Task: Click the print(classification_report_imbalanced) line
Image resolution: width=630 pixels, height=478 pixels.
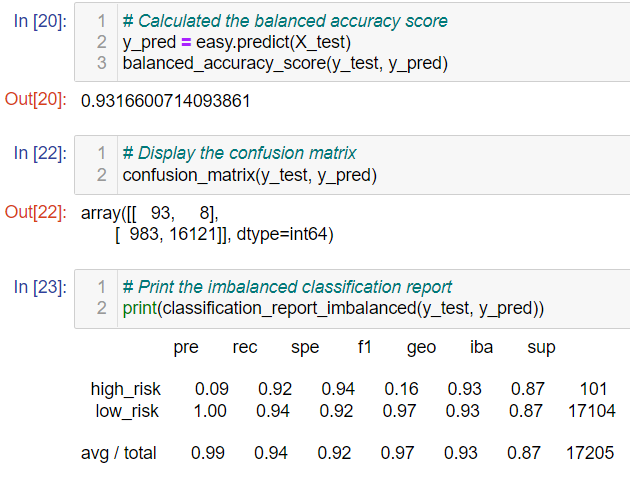Action: [333, 308]
